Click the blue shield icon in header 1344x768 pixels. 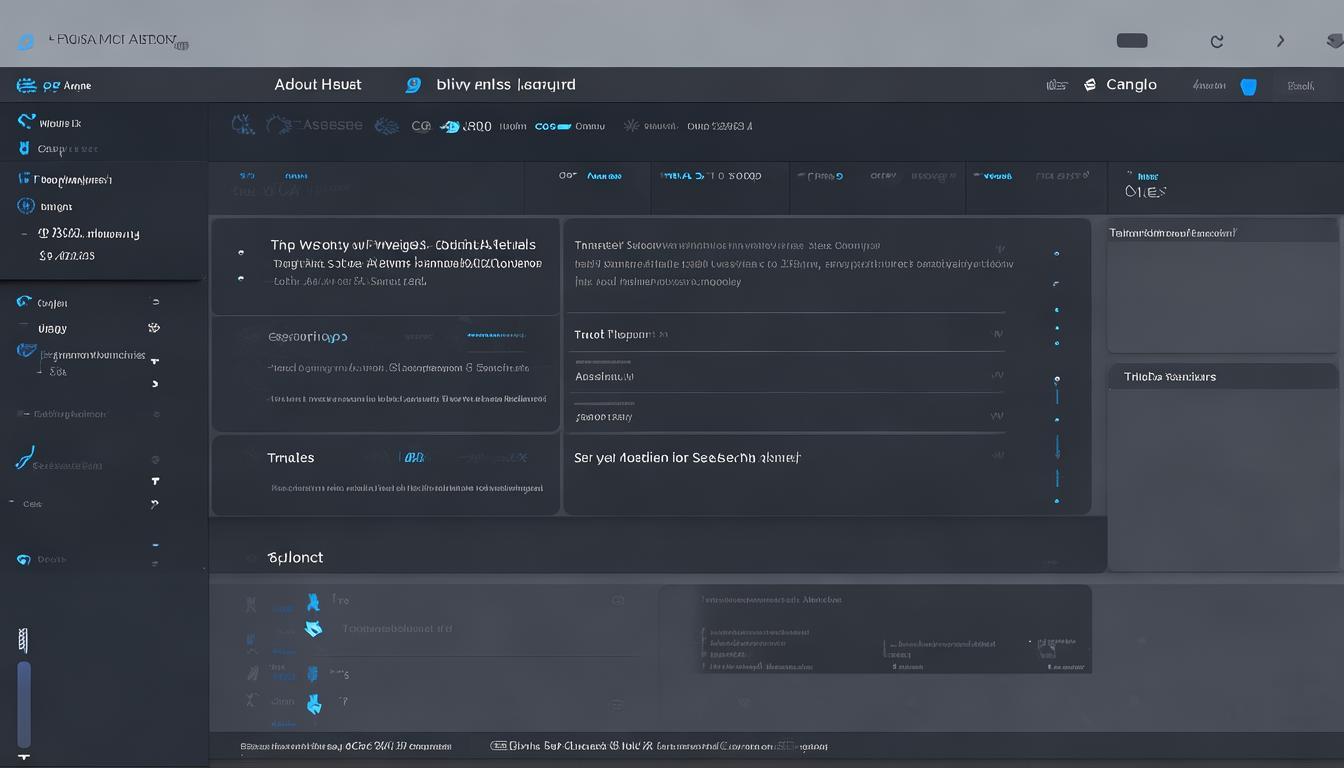pyautogui.click(x=1248, y=86)
